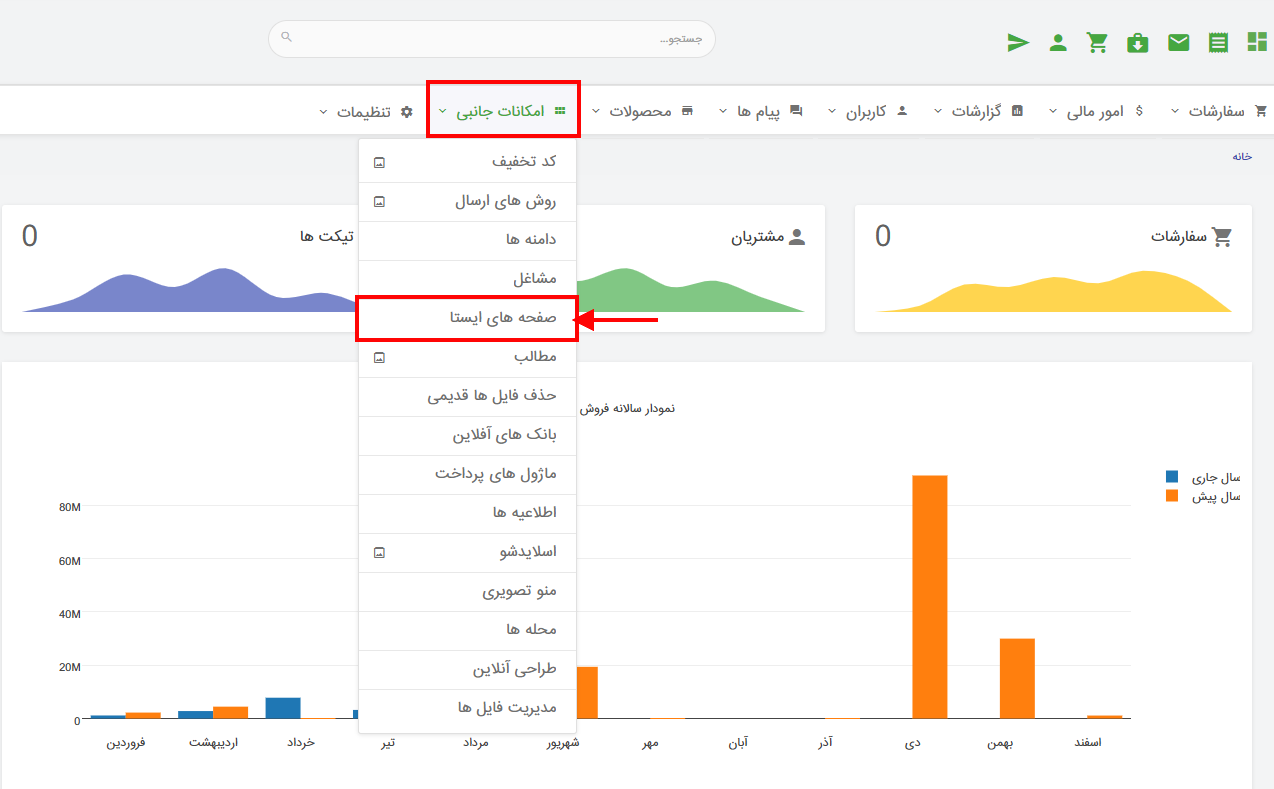Expand the امور مالی menu chevron
This screenshot has width=1274, height=789.
pyautogui.click(x=1053, y=111)
